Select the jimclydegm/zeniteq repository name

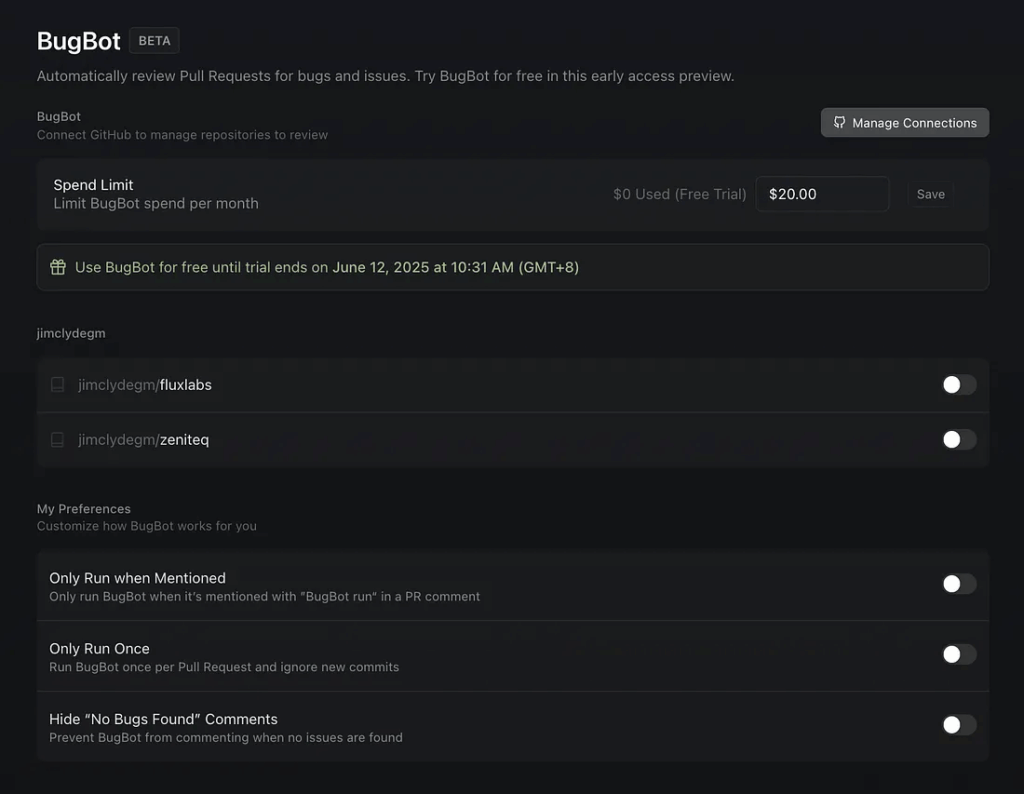tap(144, 439)
